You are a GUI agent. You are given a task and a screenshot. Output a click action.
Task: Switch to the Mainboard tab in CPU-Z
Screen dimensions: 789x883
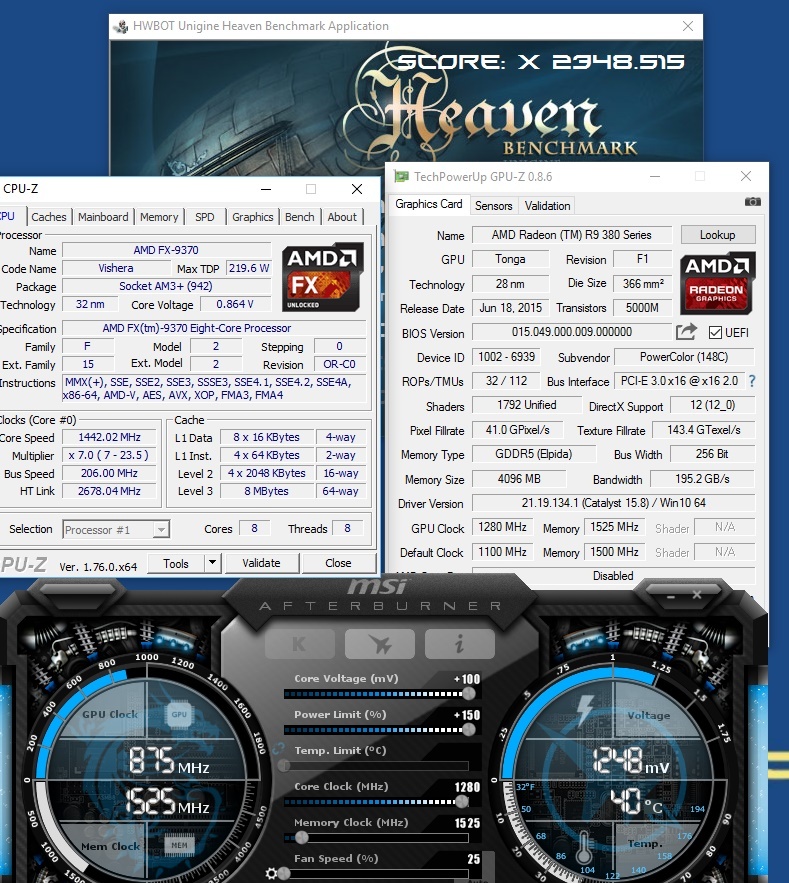(x=103, y=217)
